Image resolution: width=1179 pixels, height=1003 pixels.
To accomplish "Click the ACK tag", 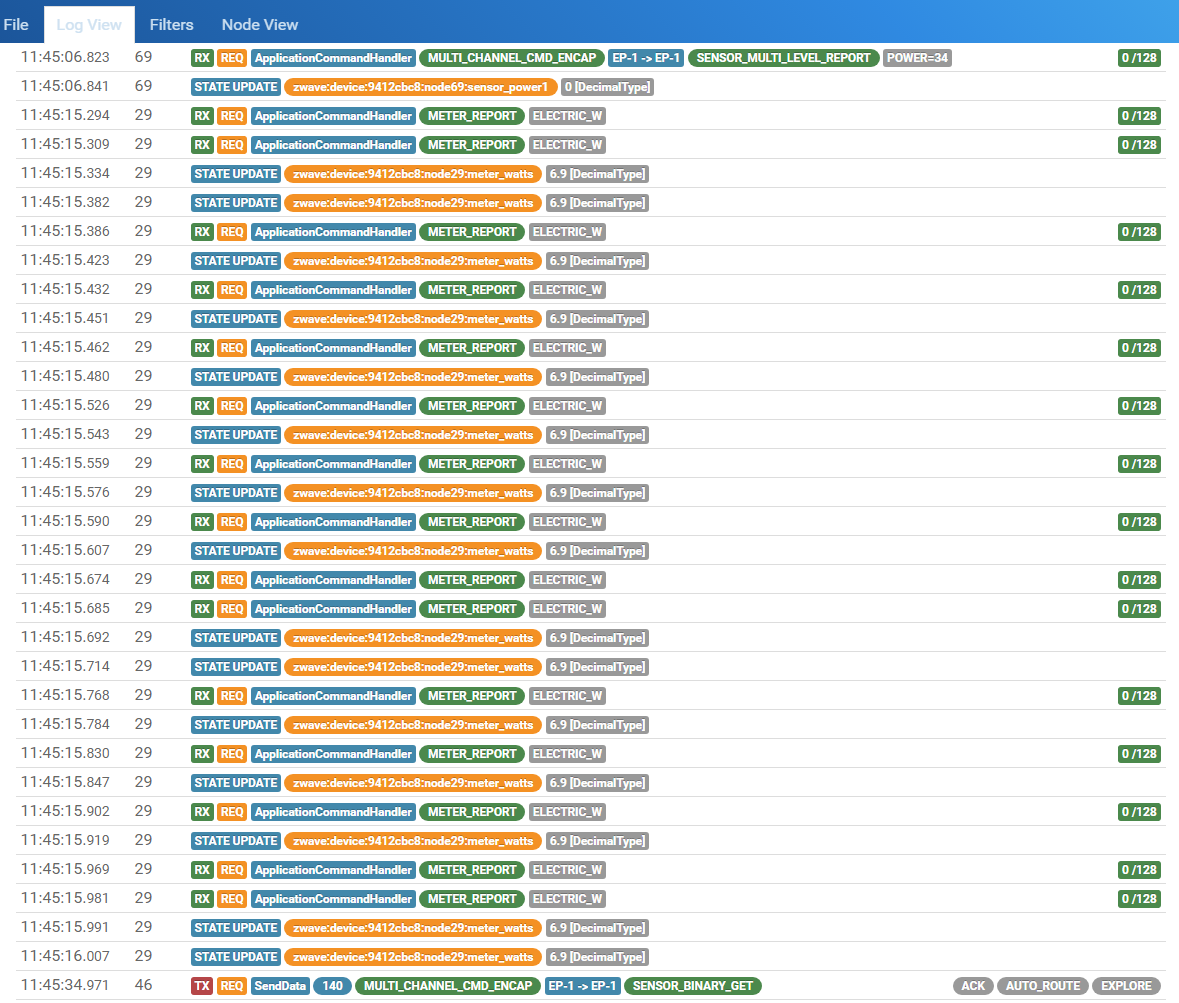I will point(973,986).
